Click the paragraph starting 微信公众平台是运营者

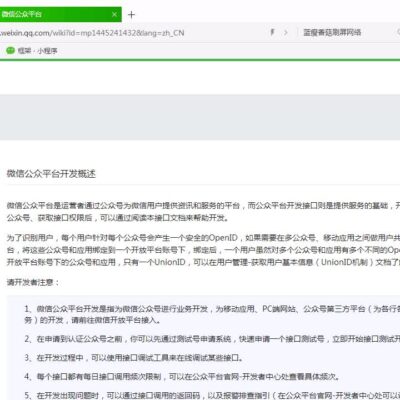[x=203, y=212]
